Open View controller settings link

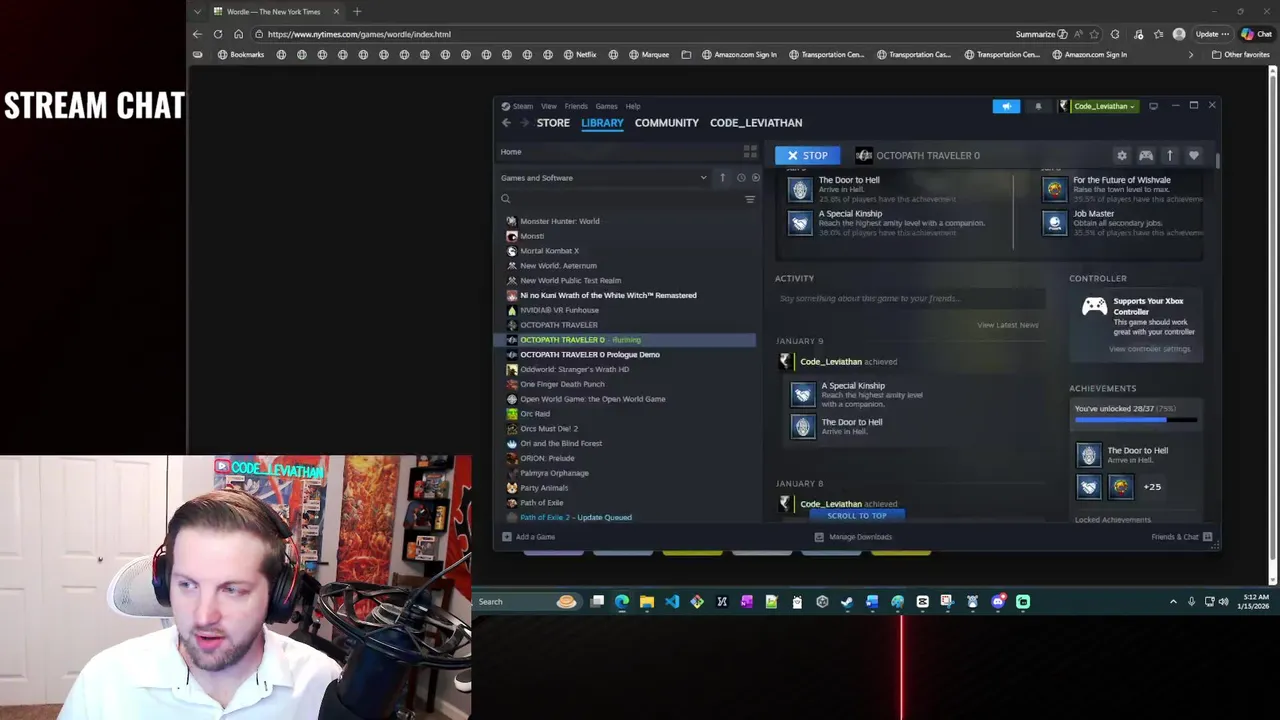pos(1149,349)
